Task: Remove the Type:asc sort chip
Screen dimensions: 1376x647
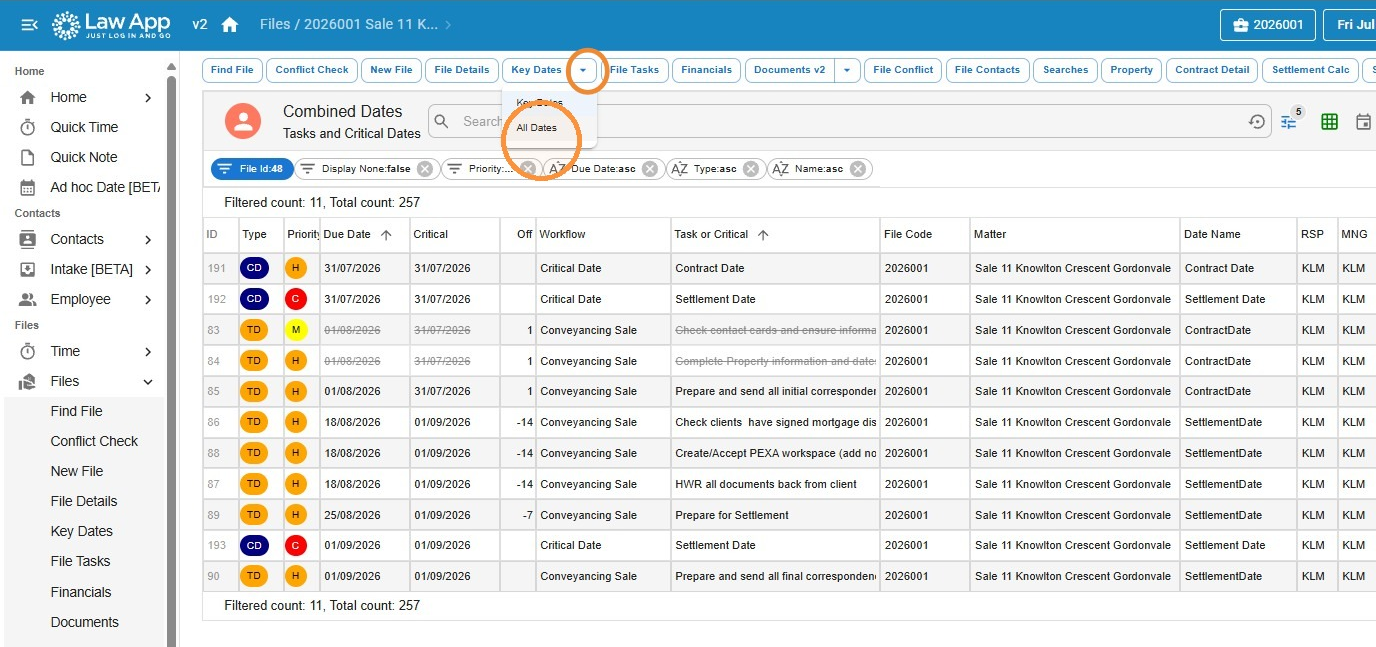Action: pos(751,169)
